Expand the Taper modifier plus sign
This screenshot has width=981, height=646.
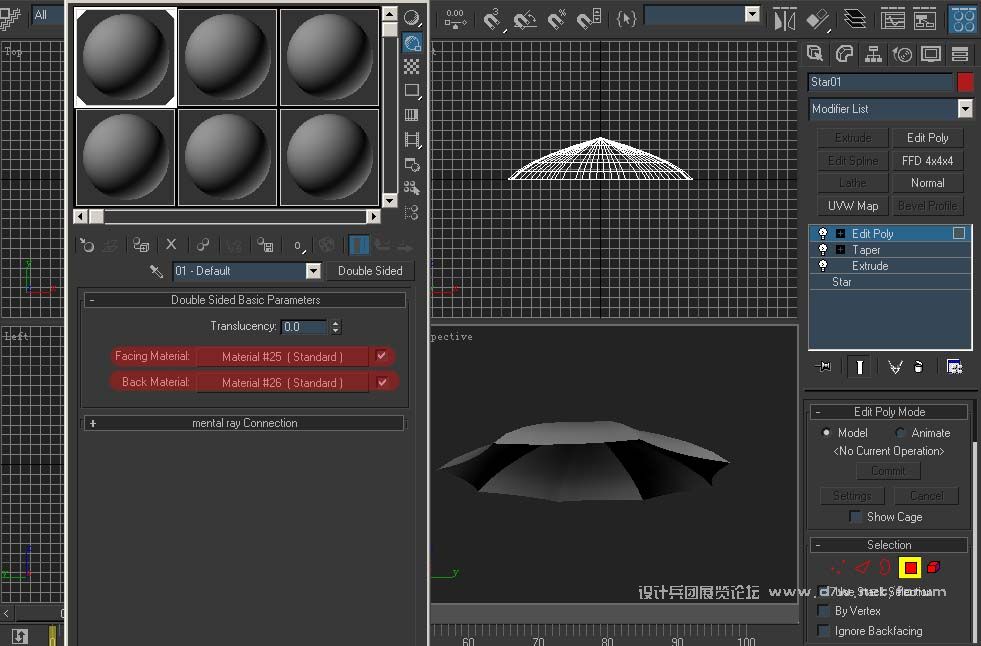click(840, 250)
